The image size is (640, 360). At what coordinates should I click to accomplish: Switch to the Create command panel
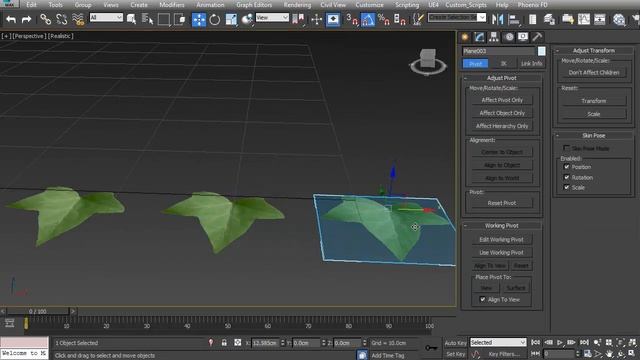(465, 37)
